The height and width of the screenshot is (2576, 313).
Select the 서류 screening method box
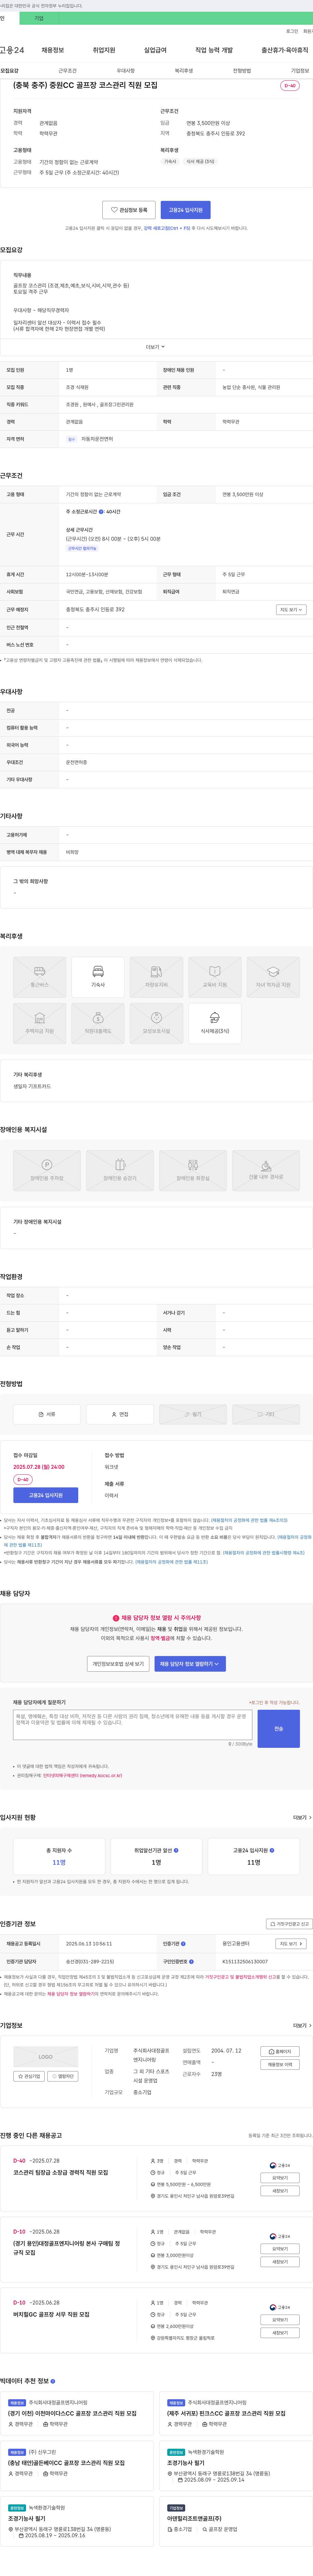point(47,1414)
